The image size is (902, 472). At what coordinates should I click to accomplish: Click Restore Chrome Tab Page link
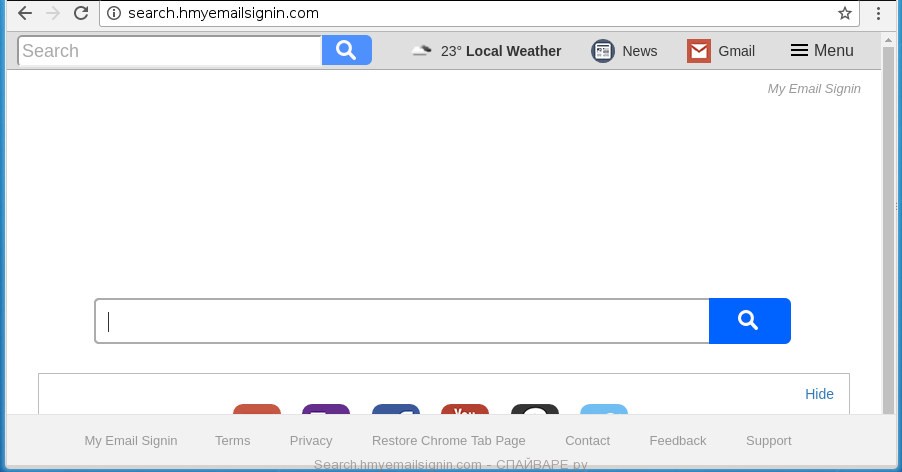click(x=449, y=440)
